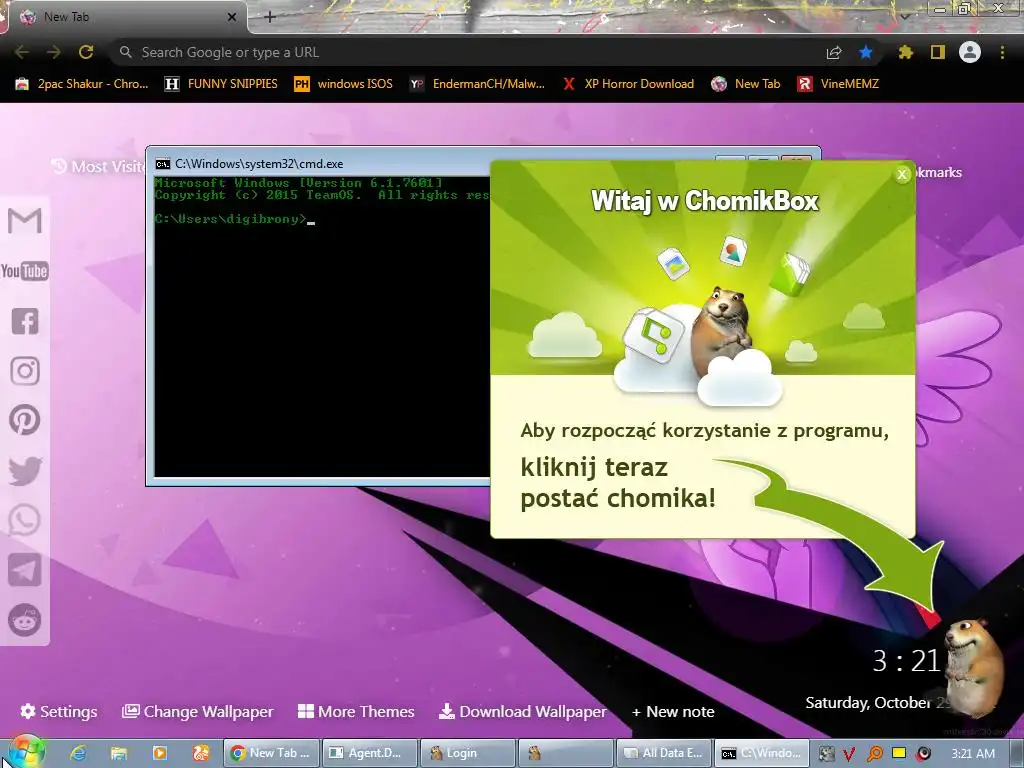This screenshot has width=1024, height=768.
Task: Open the Telegram icon in the sidebar
Action: pyautogui.click(x=25, y=570)
